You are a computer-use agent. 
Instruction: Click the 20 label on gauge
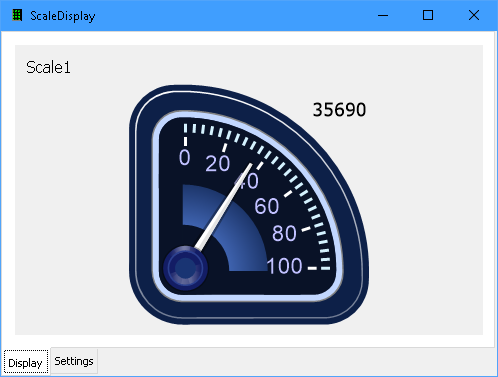pos(218,164)
